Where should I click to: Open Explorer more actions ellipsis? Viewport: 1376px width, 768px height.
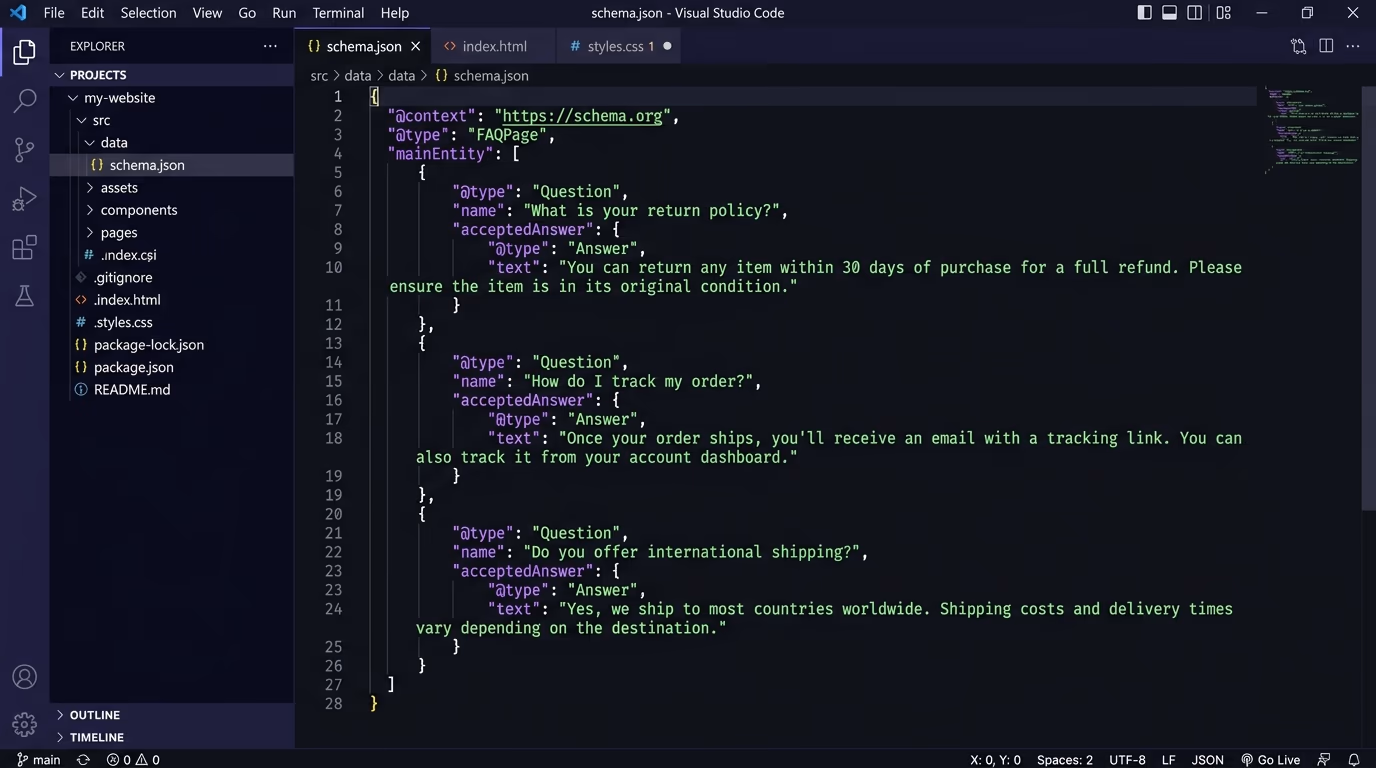tap(270, 46)
